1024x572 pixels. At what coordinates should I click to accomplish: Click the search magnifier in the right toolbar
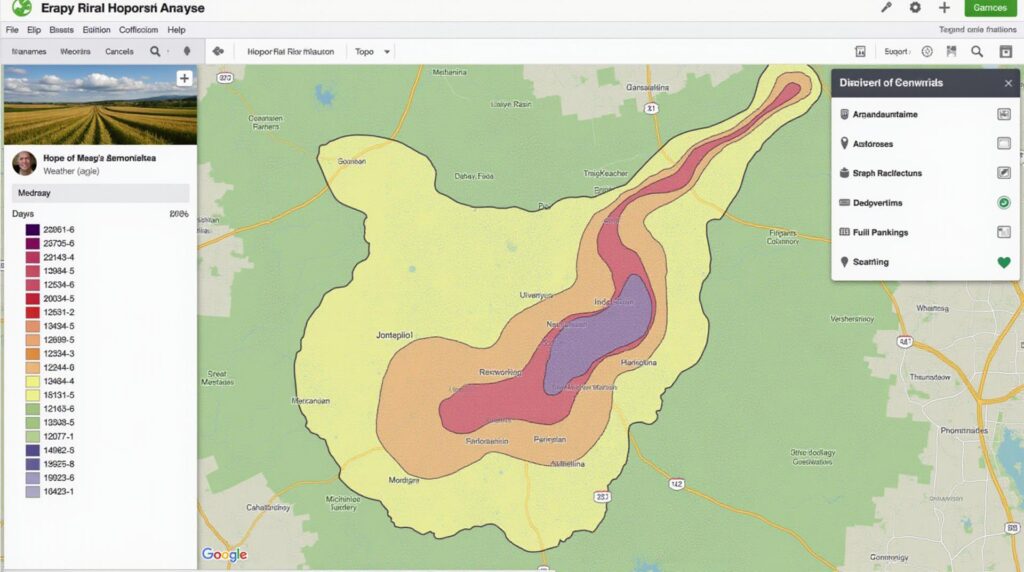(x=977, y=51)
